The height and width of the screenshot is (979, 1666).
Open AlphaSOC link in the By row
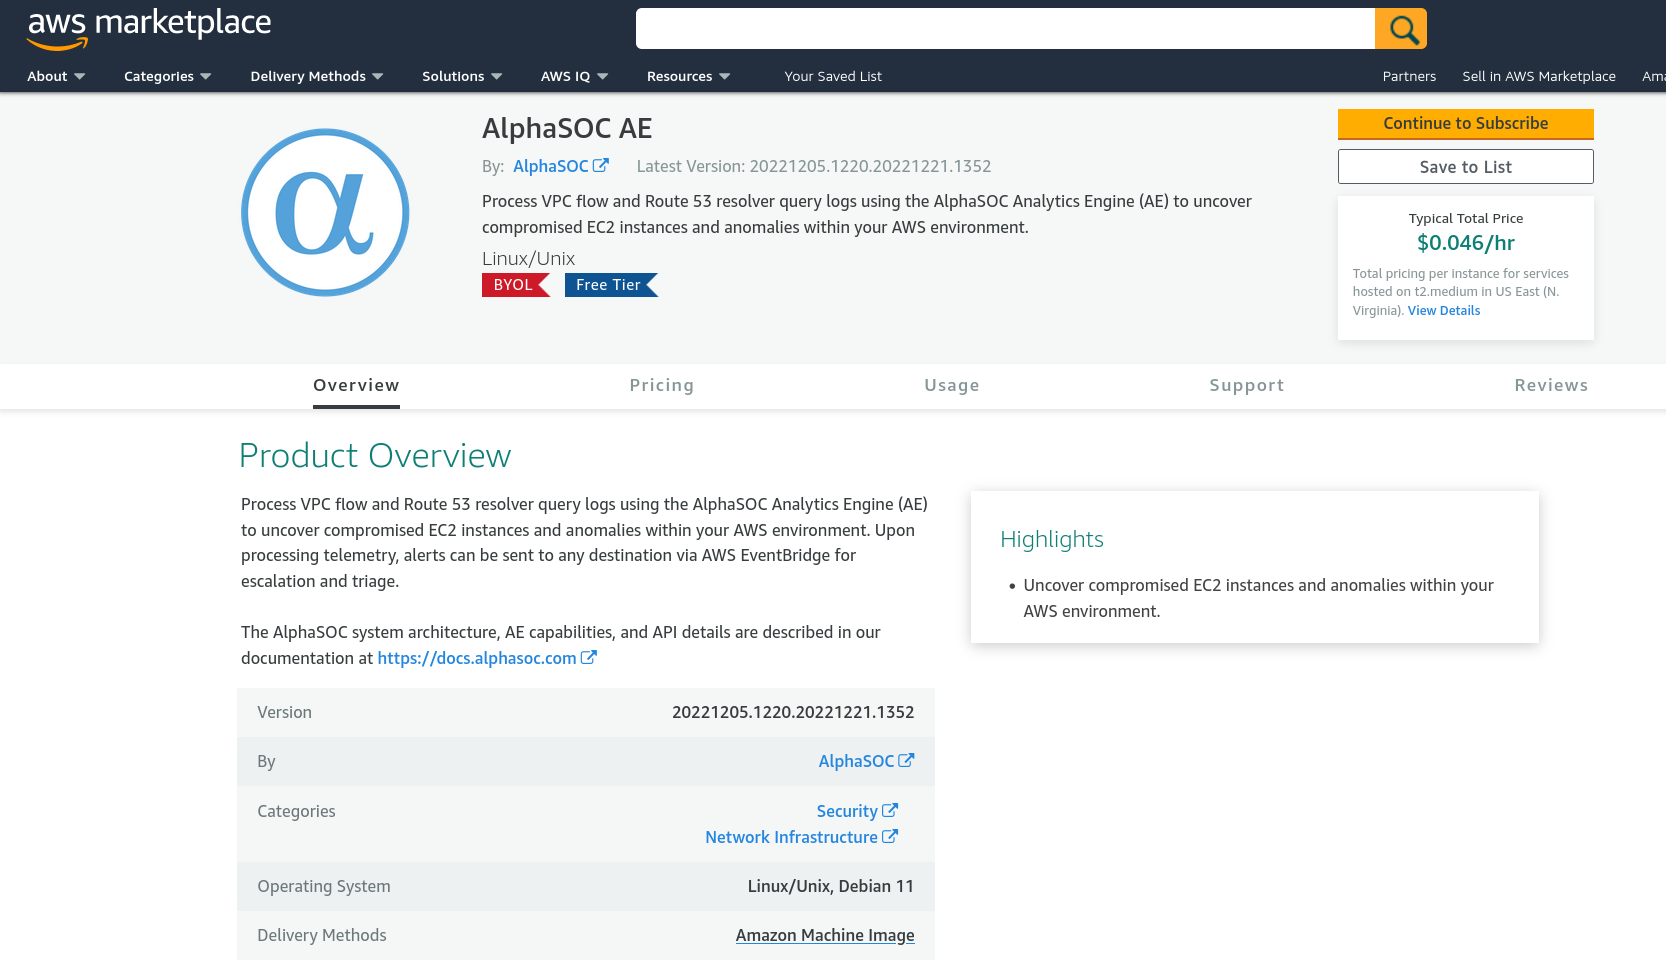856,761
